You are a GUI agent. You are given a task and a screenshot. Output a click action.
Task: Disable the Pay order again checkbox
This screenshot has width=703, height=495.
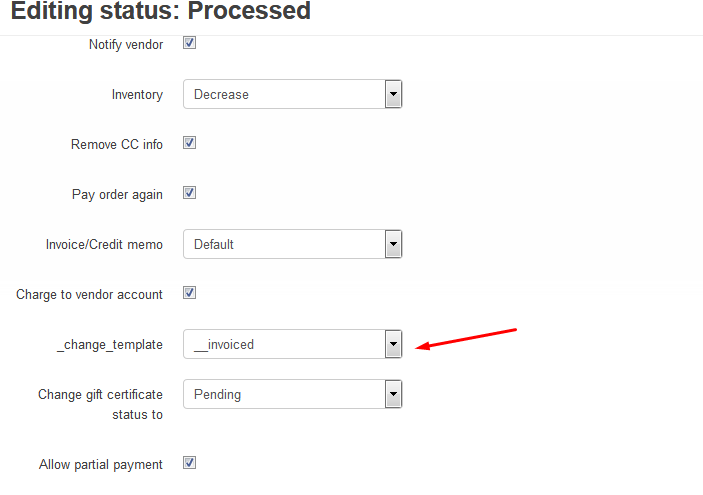click(x=189, y=193)
